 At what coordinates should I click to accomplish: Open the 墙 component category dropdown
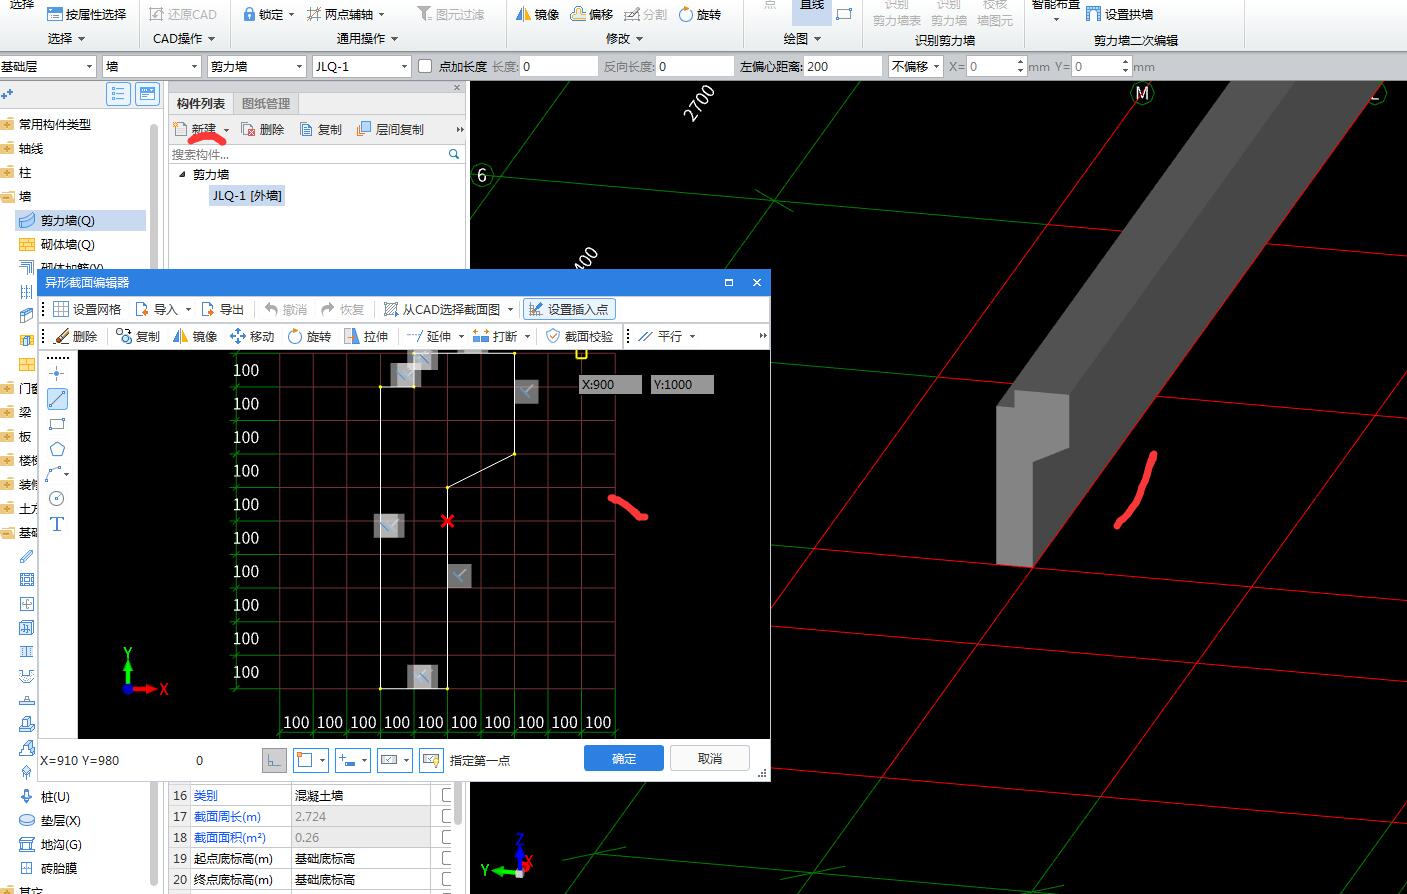(193, 66)
